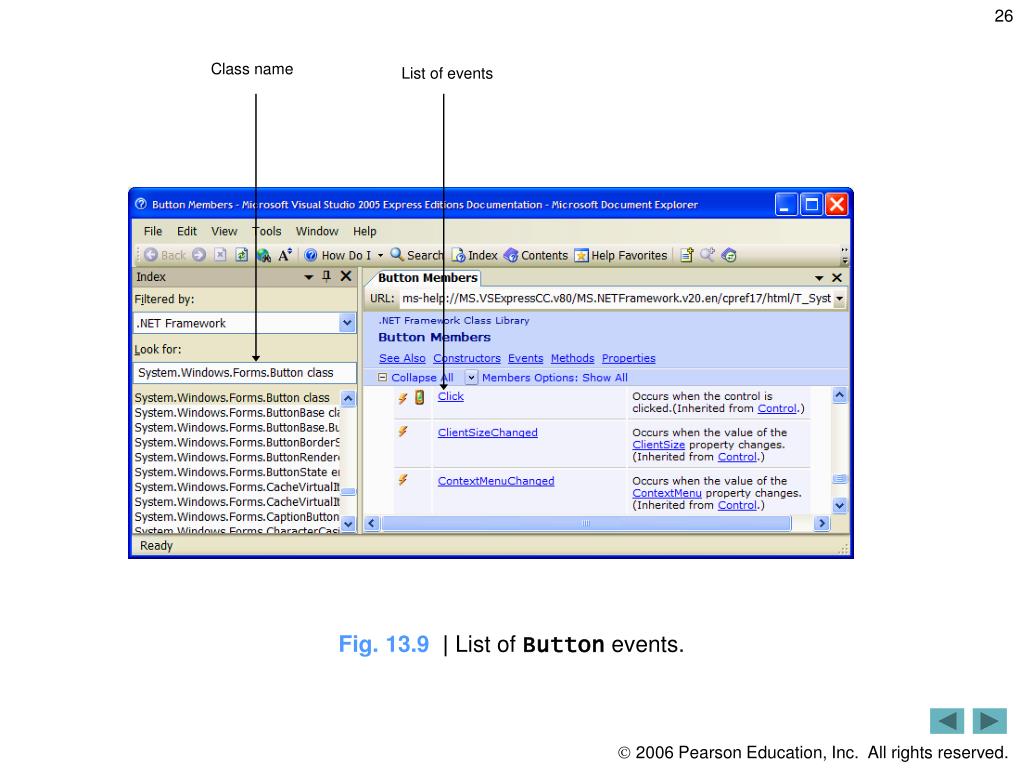Open Members Options: Show All dropdown
Viewport: 1024px width, 768px height.
coord(546,377)
